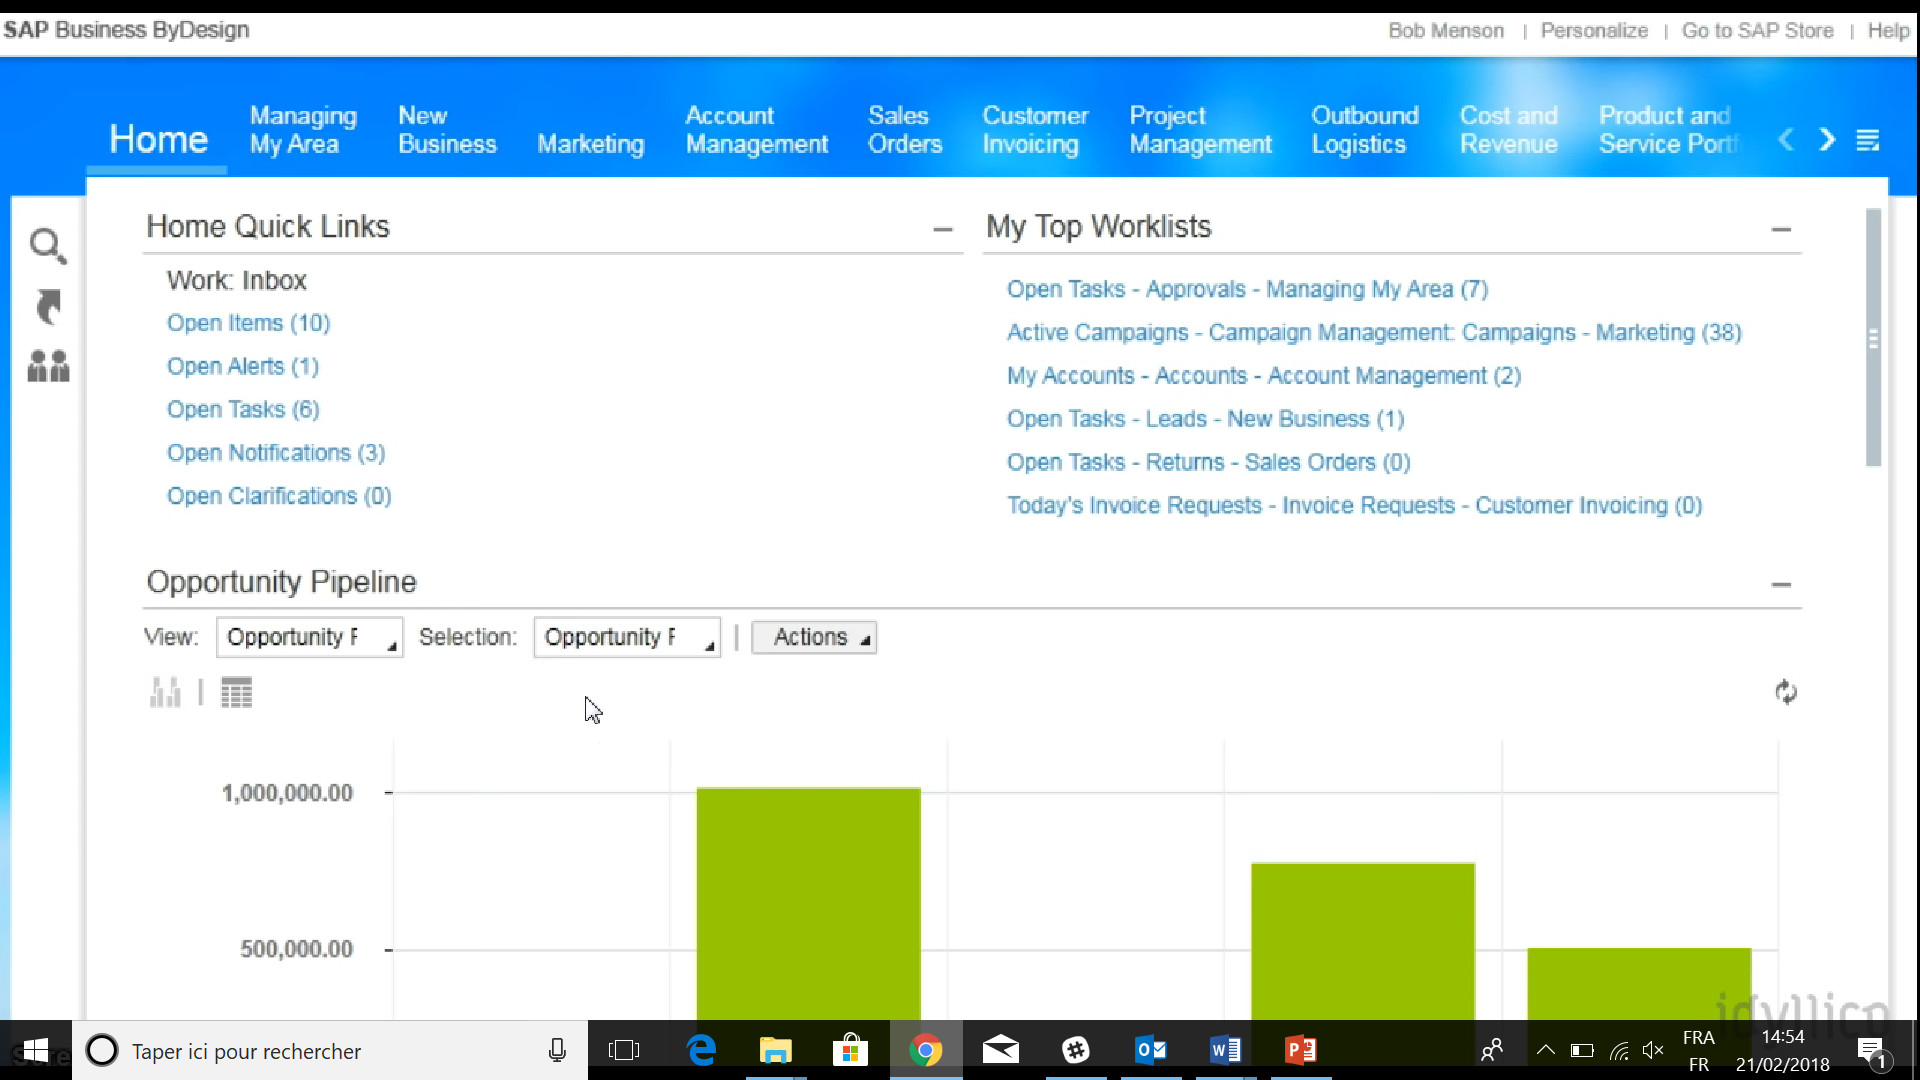Select the Home tab
Screen dimensions: 1920x1080
(158, 139)
